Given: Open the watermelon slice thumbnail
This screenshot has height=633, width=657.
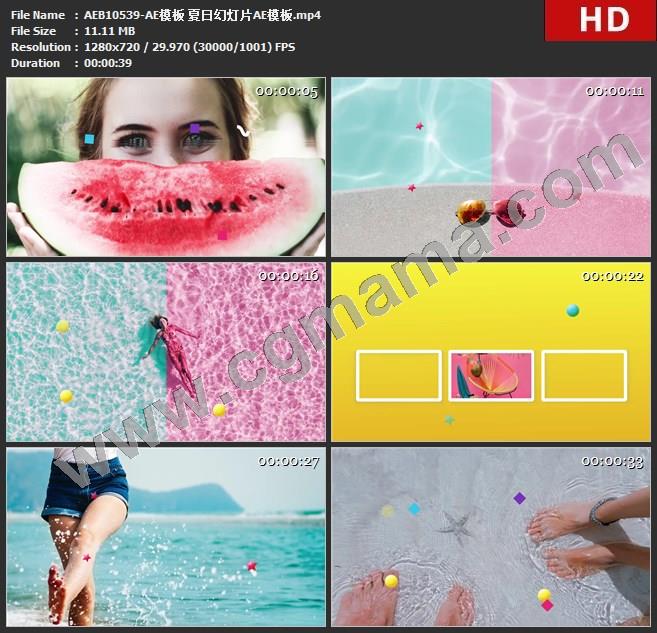Looking at the screenshot, I should click(x=166, y=167).
